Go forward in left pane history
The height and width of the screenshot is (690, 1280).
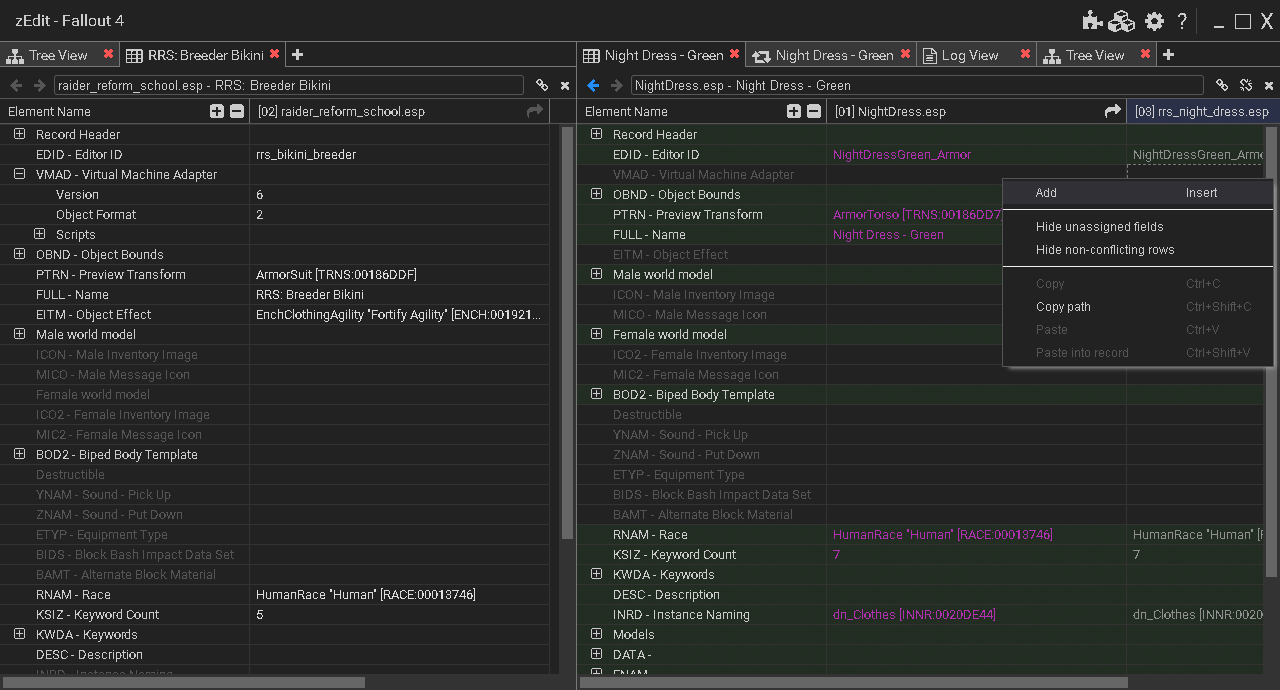(x=40, y=86)
